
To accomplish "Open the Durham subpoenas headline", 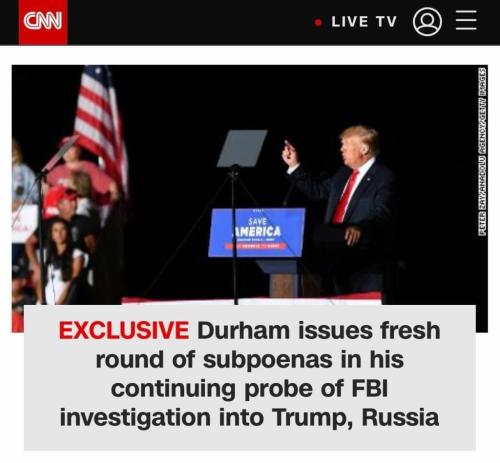I will [x=250, y=374].
